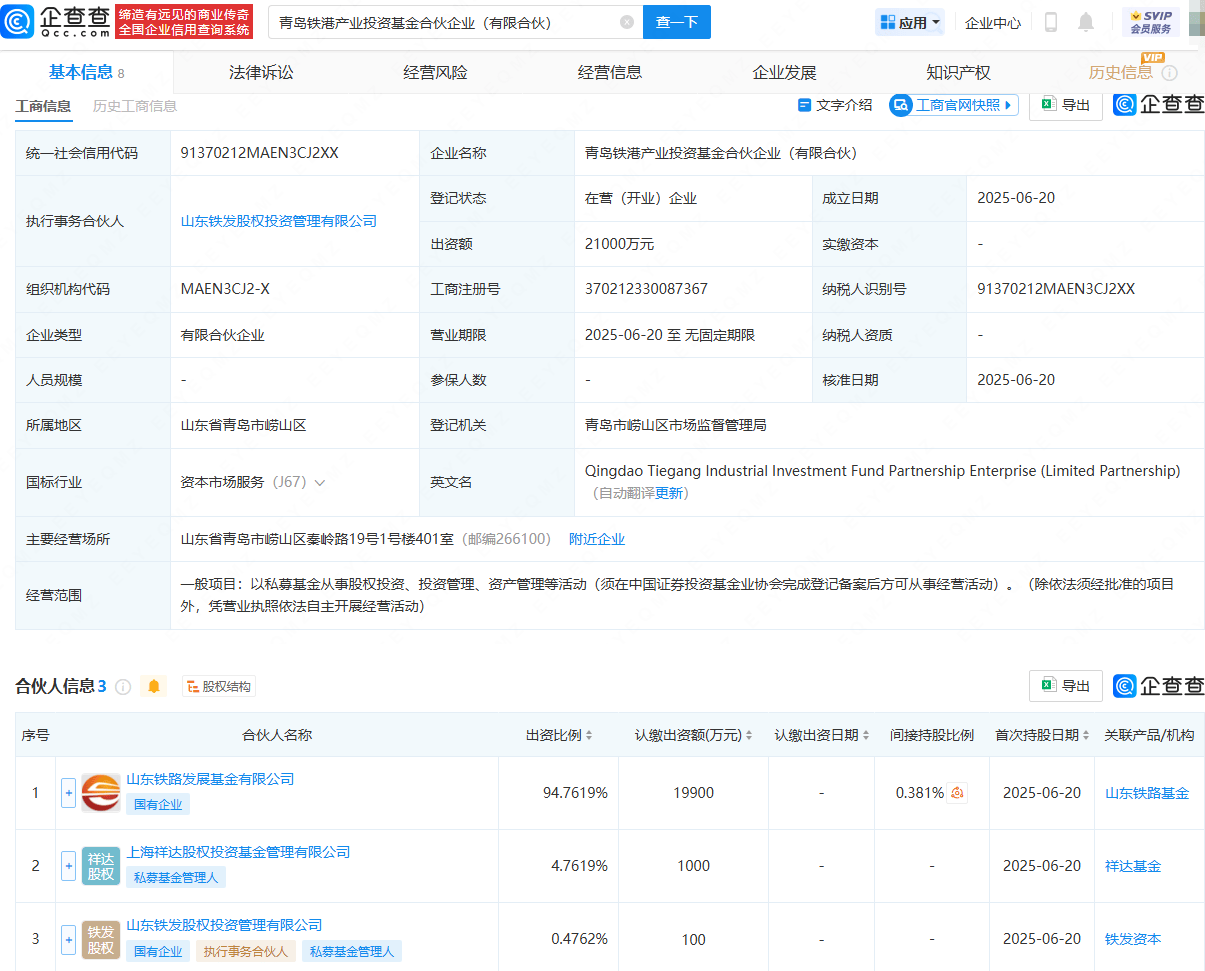
Task: Click 铁发股权 logo thumbnail
Action: click(100, 939)
